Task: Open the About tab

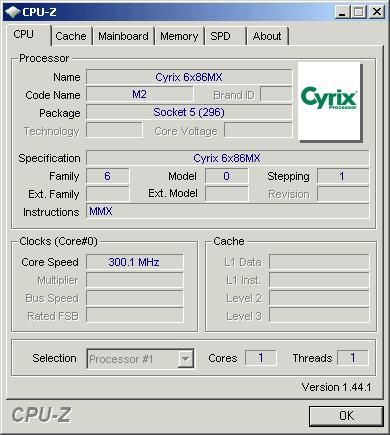Action: coord(267,36)
